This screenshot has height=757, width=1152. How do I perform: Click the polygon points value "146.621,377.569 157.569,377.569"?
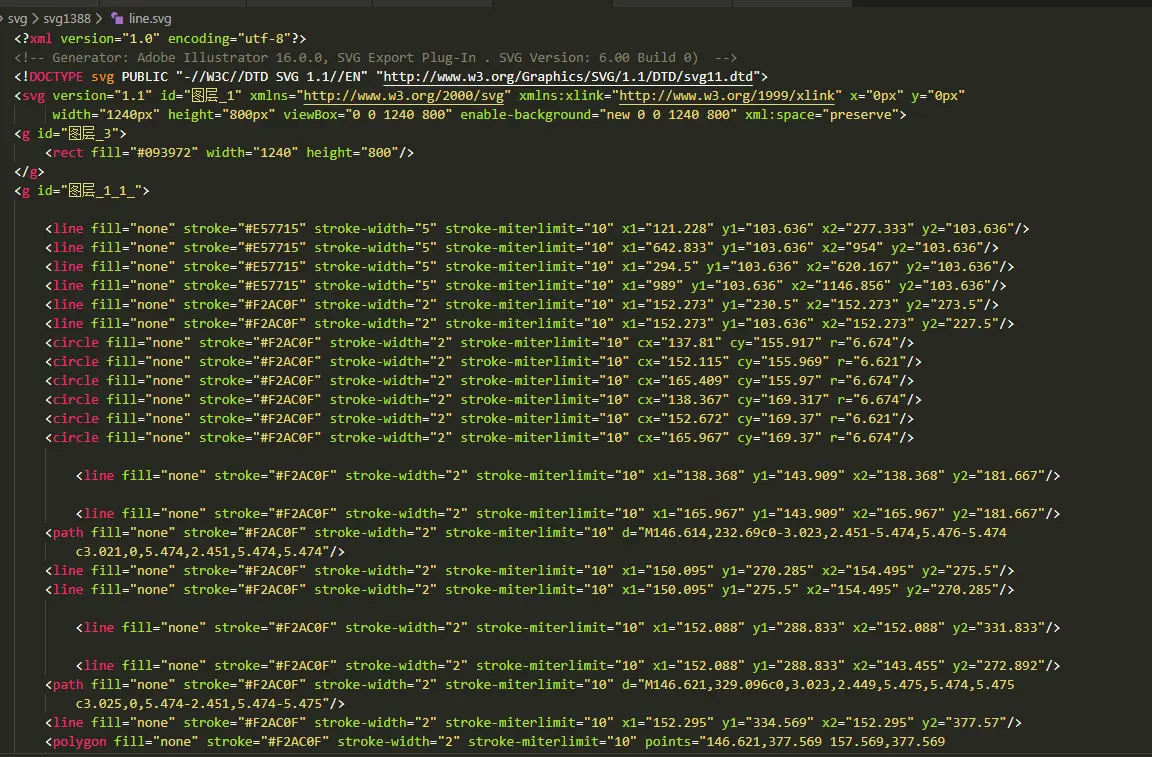(x=825, y=742)
